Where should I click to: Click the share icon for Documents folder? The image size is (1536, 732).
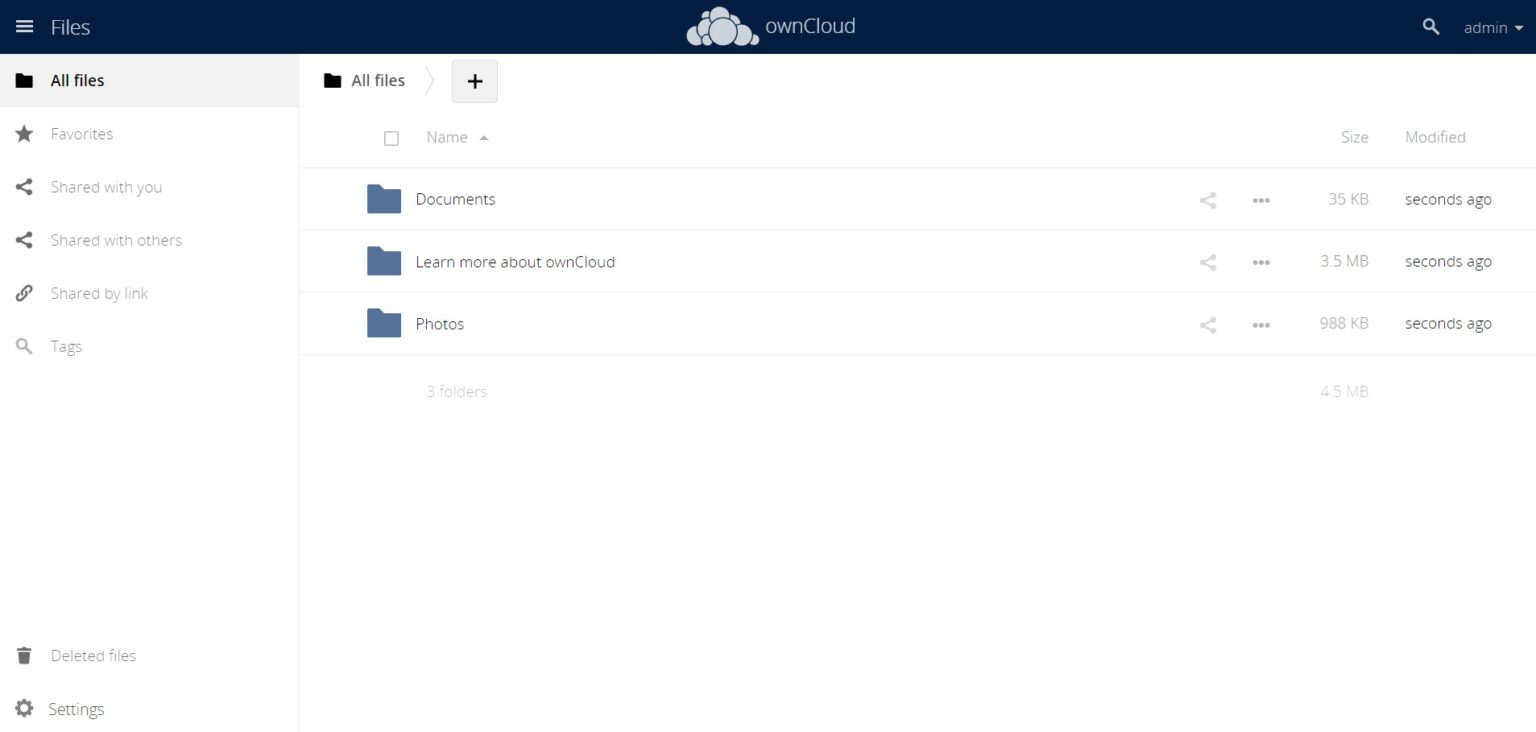(1208, 200)
